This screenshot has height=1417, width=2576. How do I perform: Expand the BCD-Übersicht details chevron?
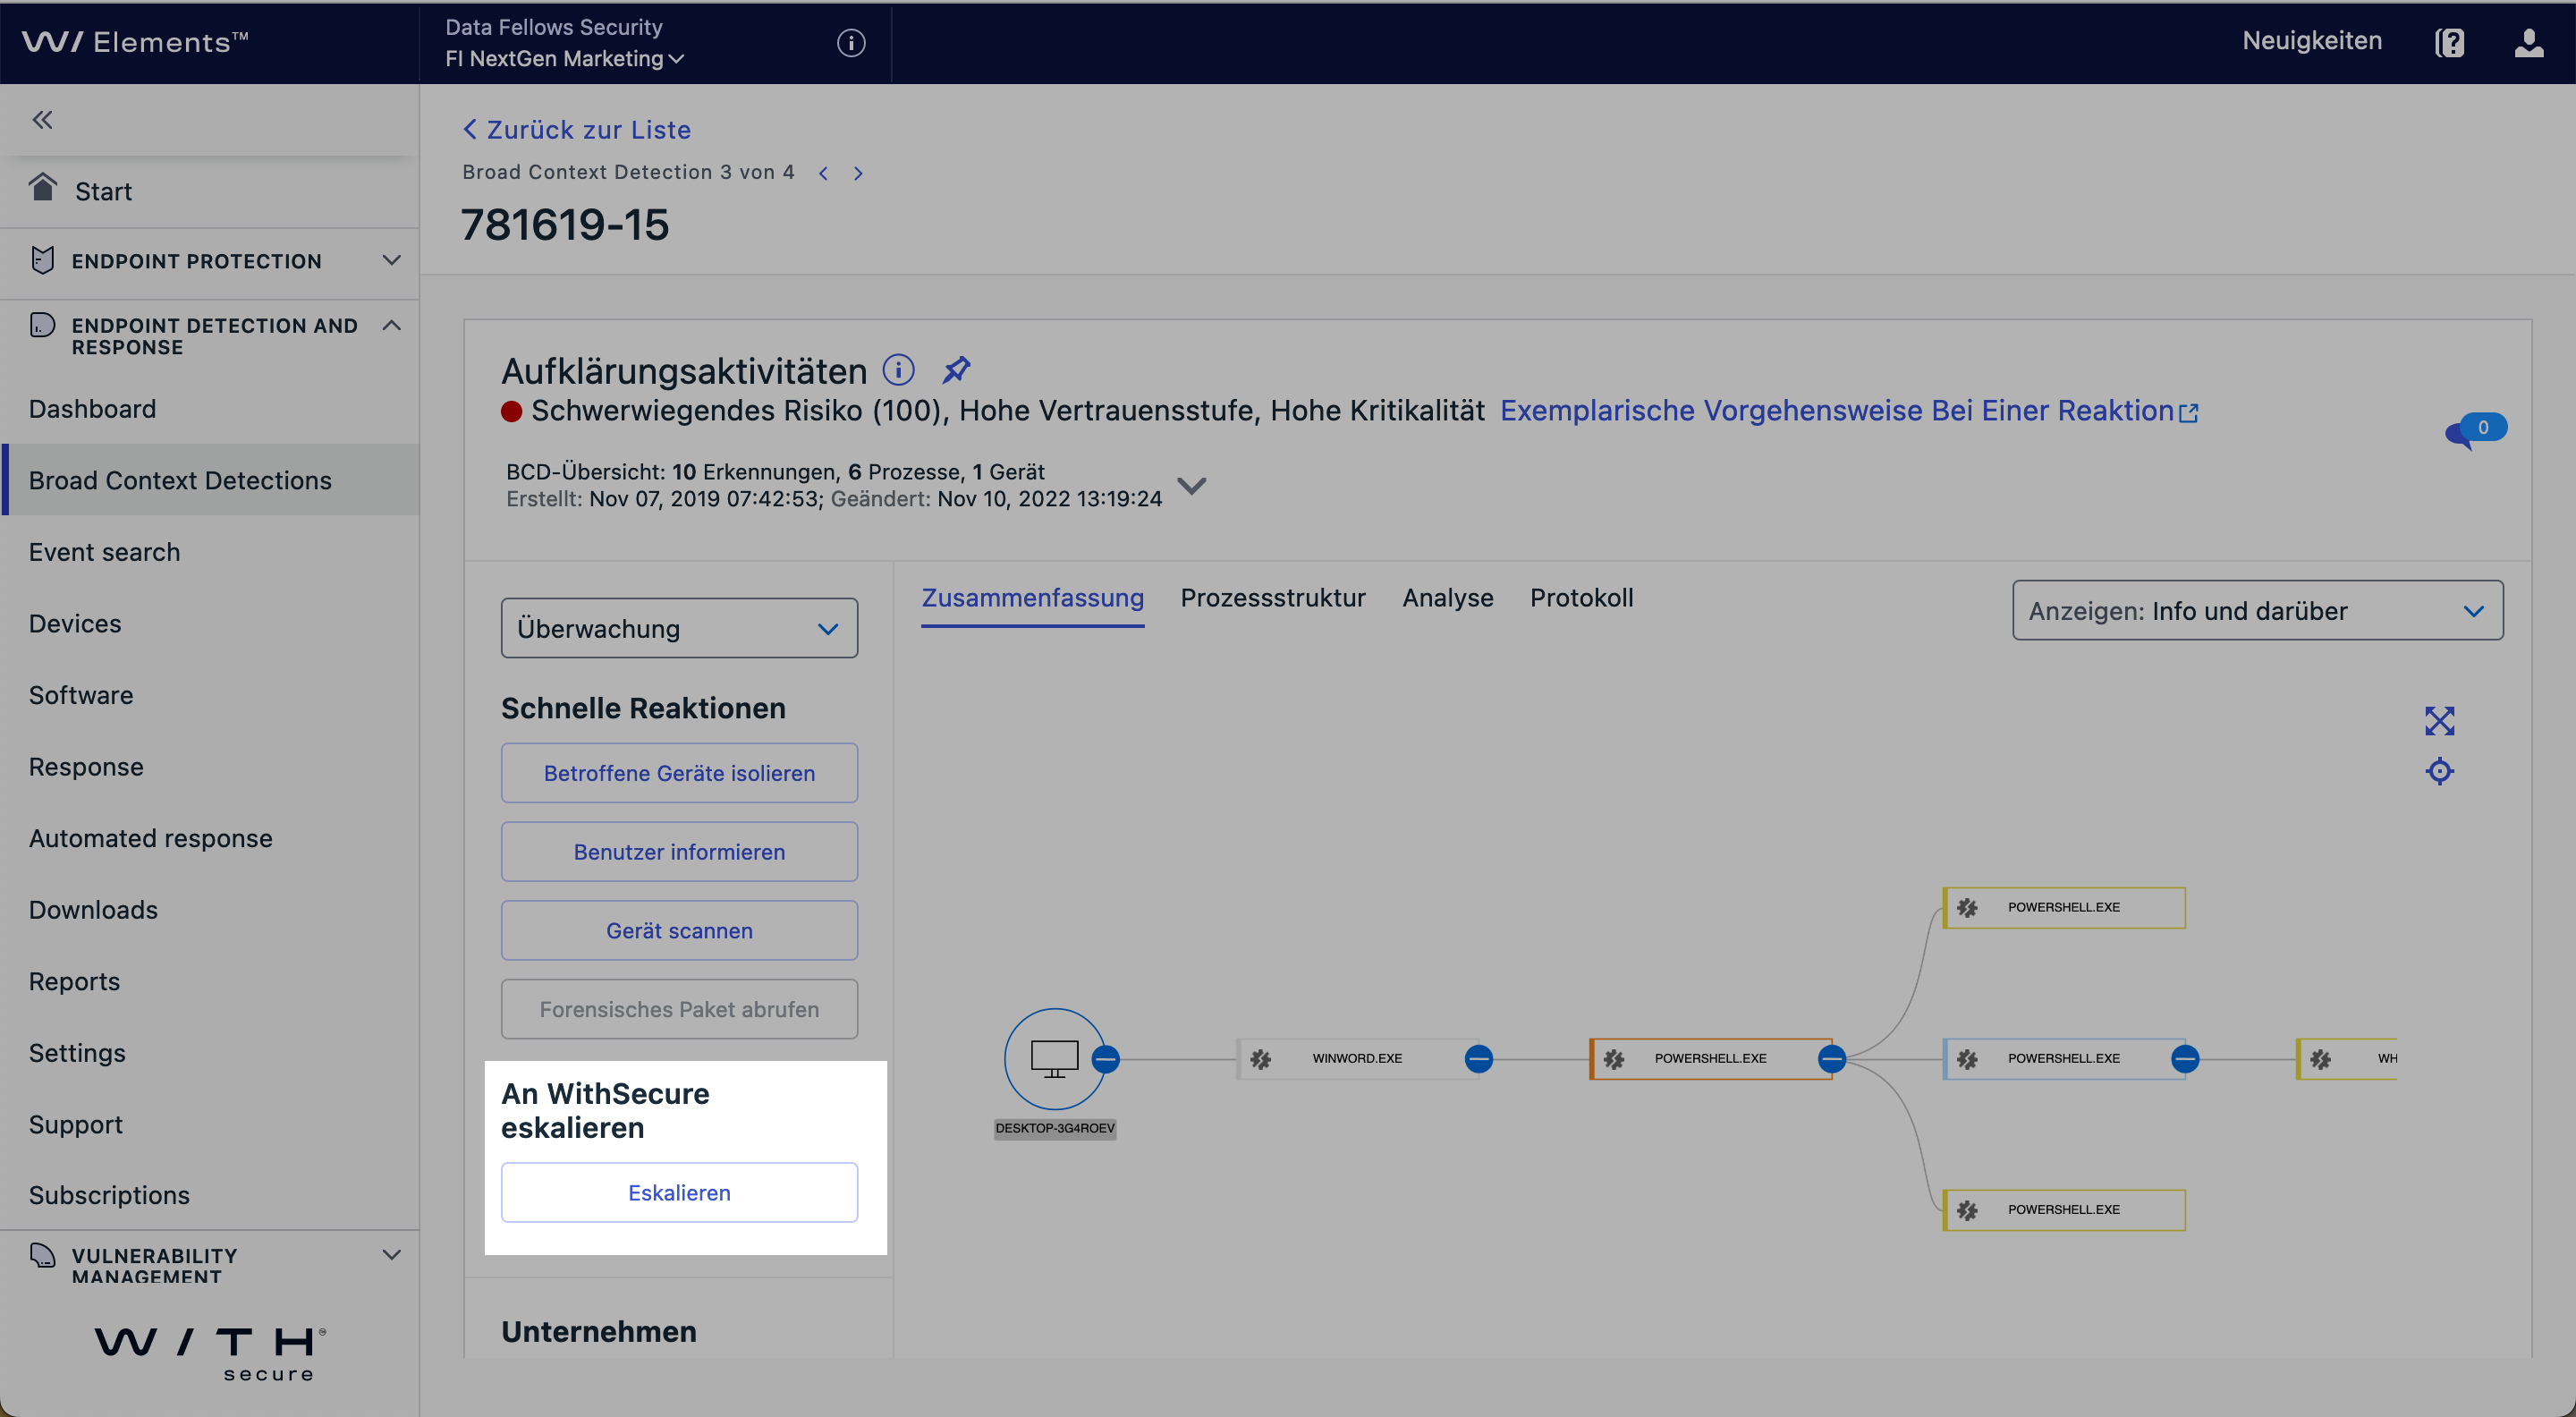tap(1191, 486)
